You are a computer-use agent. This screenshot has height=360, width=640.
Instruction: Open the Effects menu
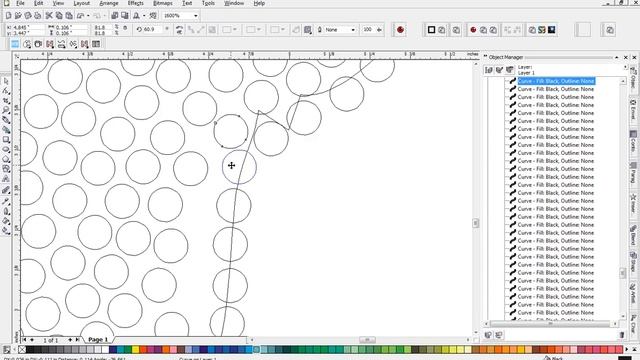pos(136,3)
